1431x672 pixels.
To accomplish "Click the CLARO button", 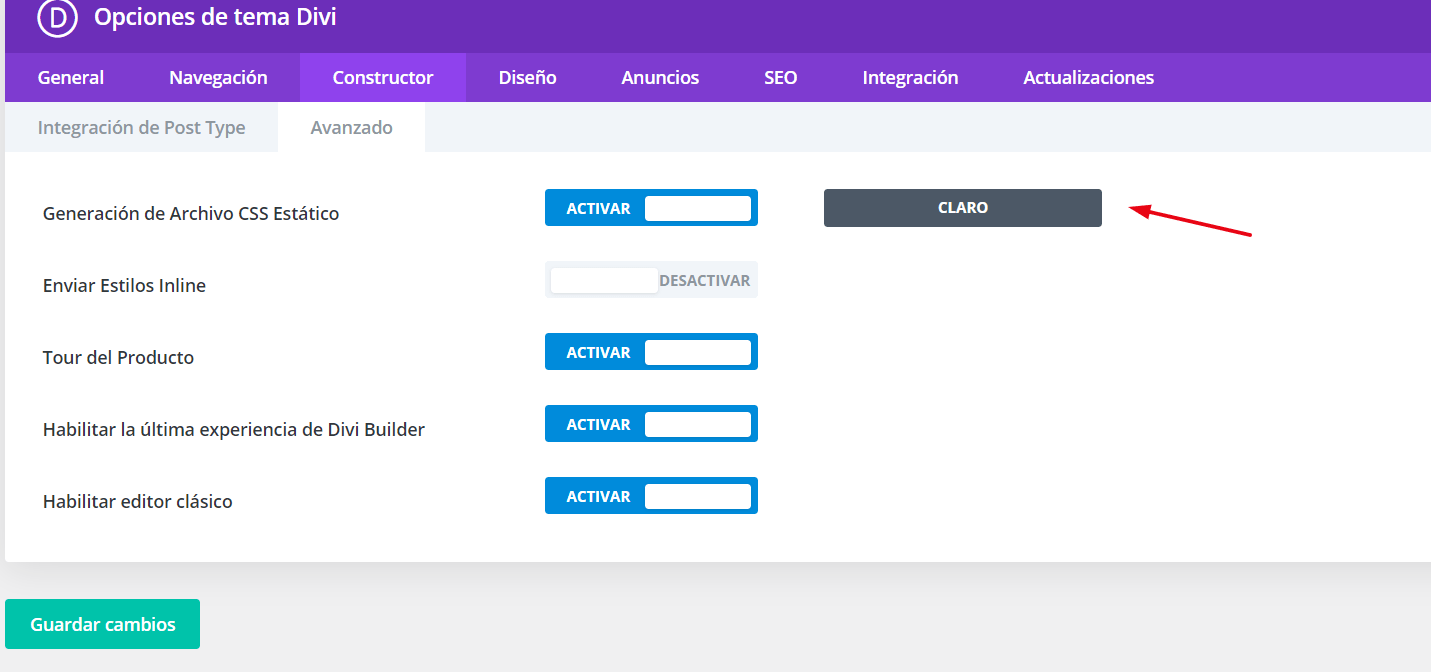I will coord(963,208).
